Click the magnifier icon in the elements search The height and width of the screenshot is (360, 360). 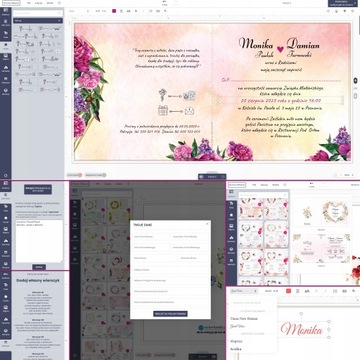point(60,13)
